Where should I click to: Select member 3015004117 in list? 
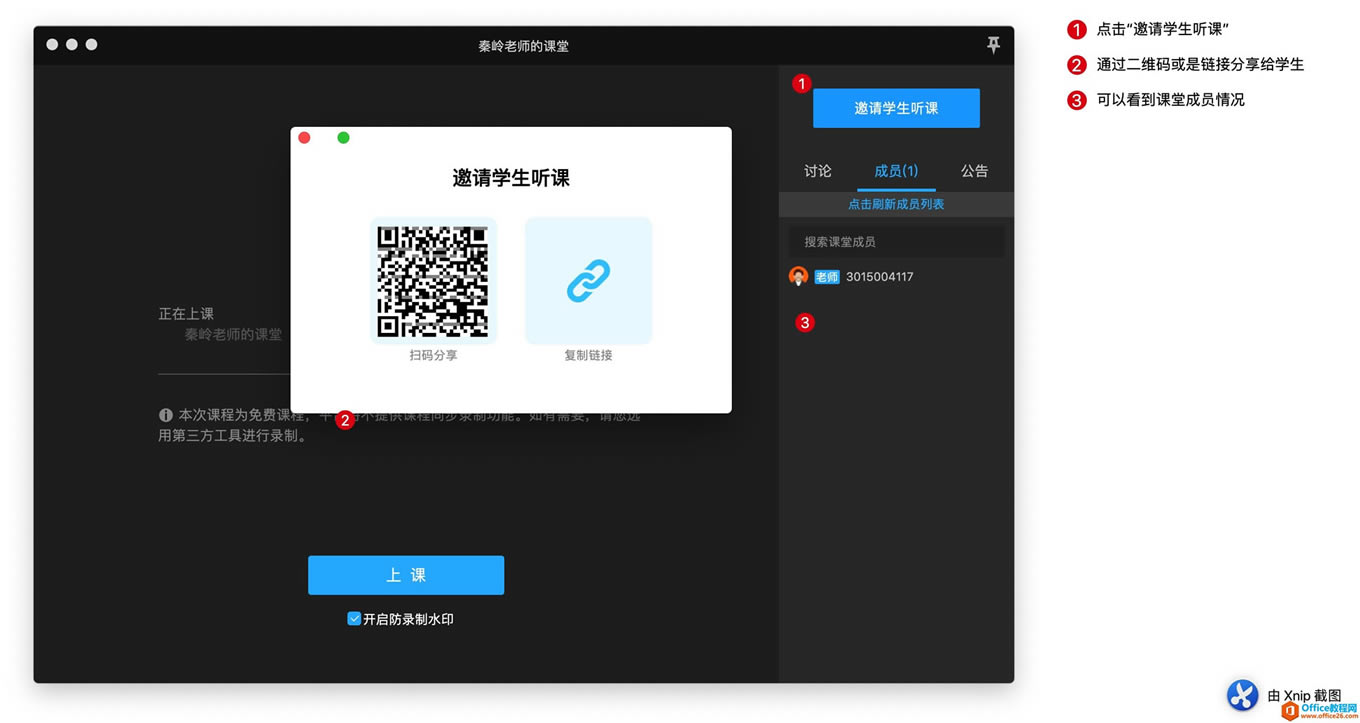click(x=880, y=277)
